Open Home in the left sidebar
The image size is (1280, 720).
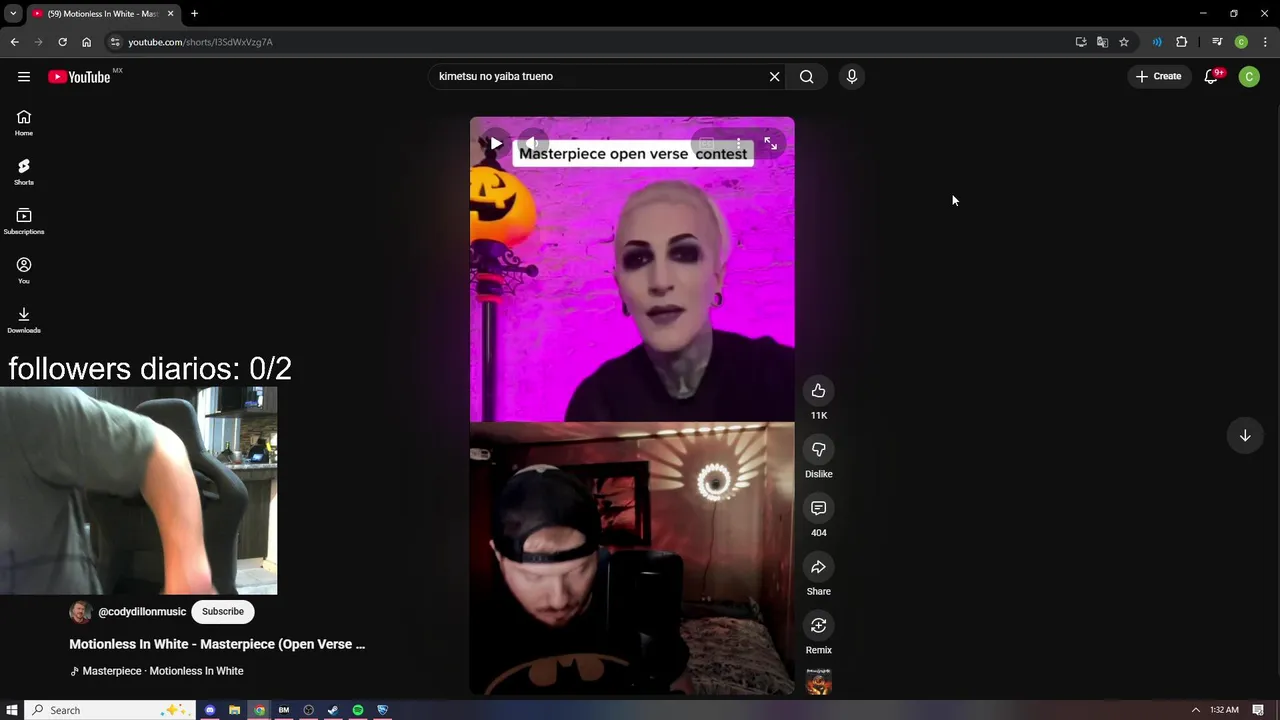coord(24,123)
